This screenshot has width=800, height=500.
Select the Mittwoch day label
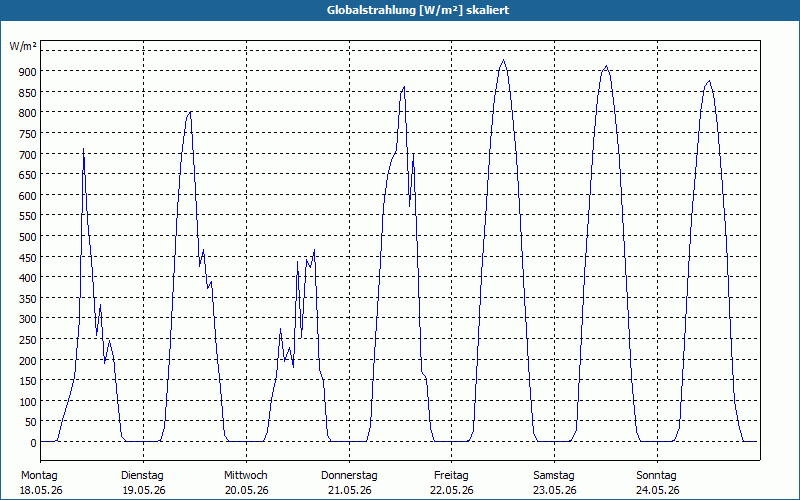pyautogui.click(x=246, y=475)
